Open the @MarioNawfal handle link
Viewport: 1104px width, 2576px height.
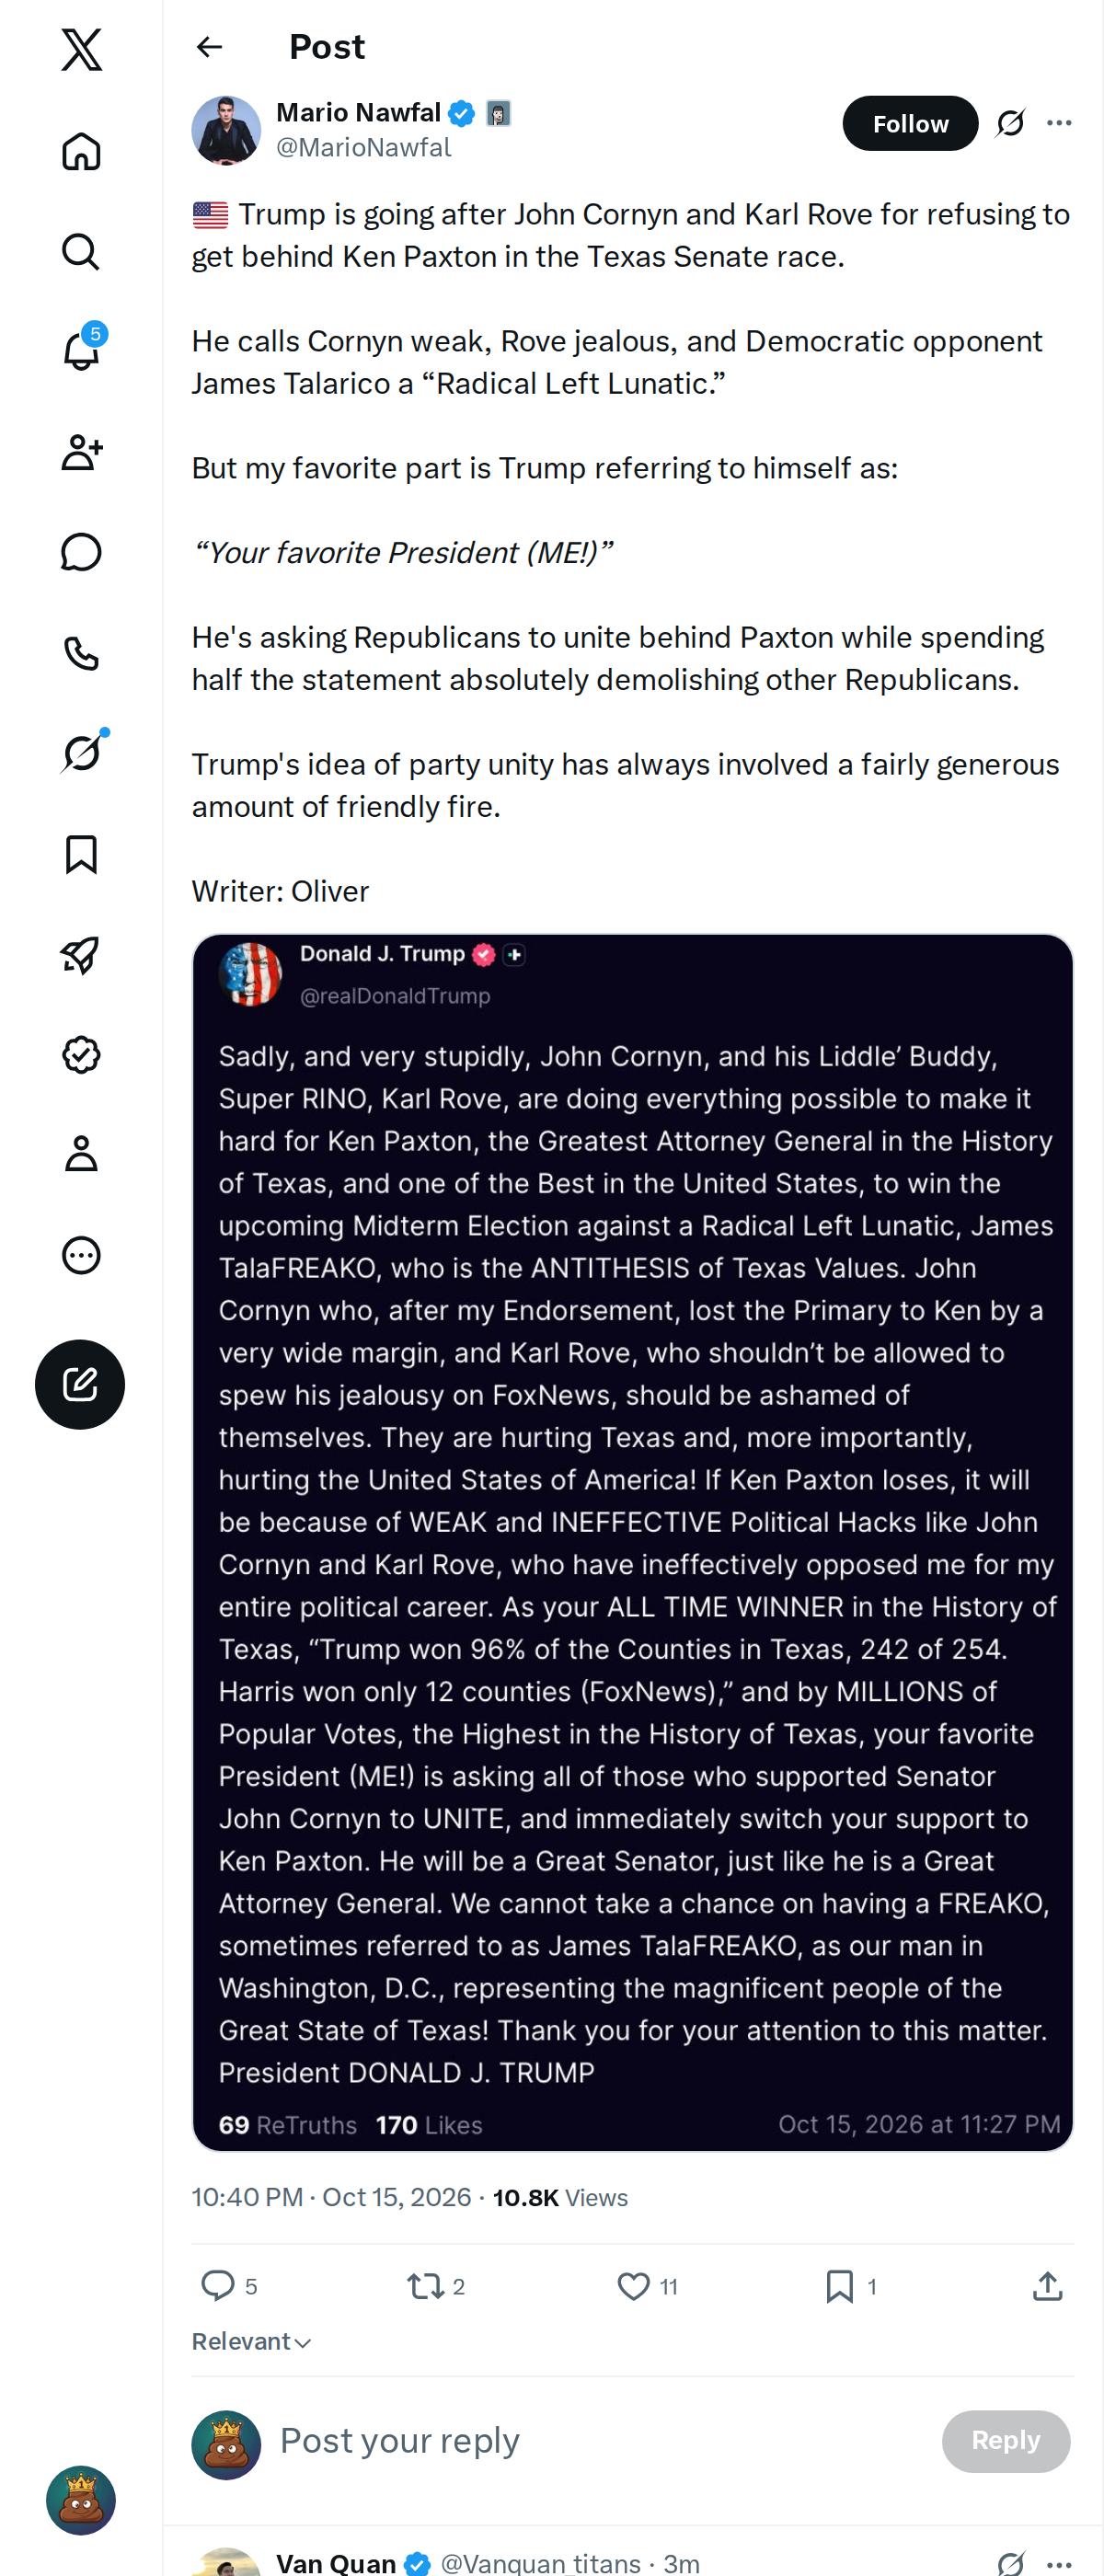point(364,148)
